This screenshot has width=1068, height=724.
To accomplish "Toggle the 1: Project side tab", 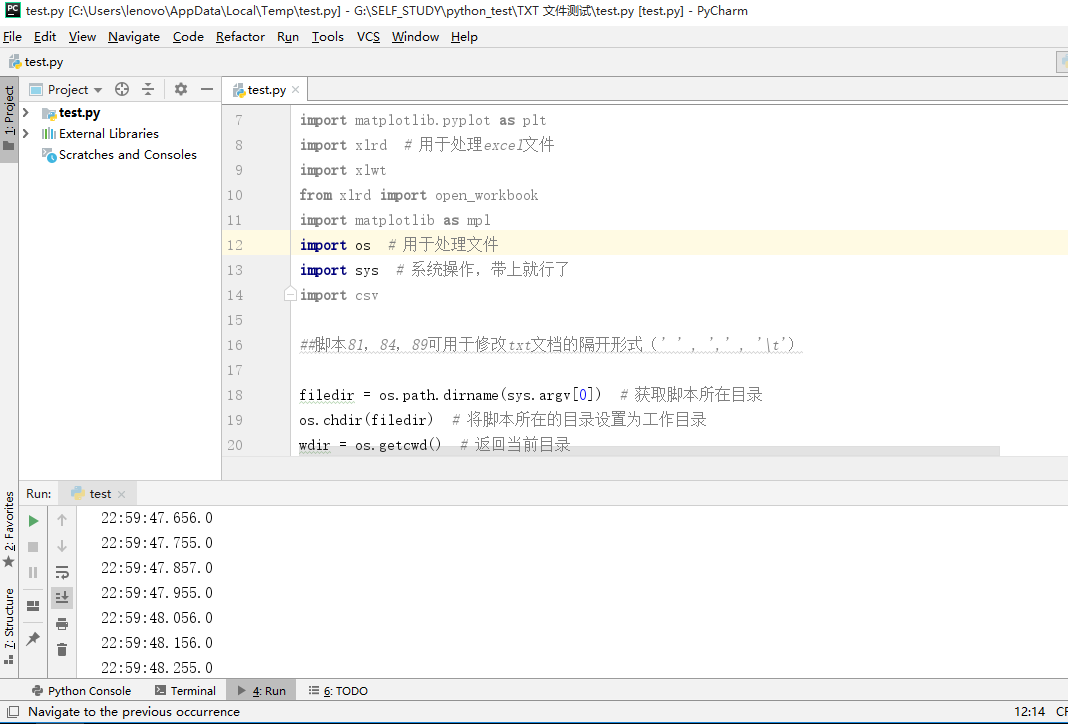I will click(x=9, y=119).
